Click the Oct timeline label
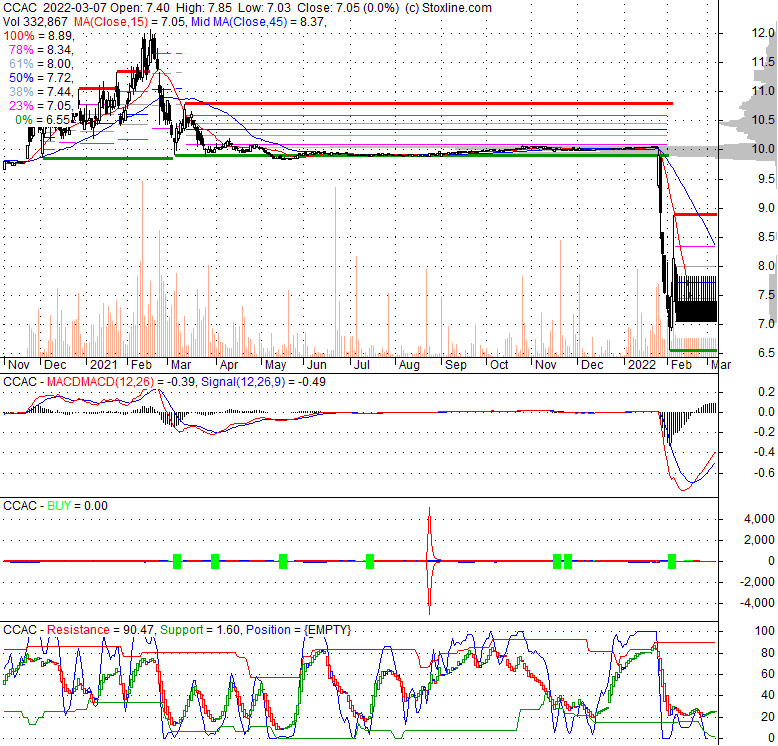 [499, 365]
